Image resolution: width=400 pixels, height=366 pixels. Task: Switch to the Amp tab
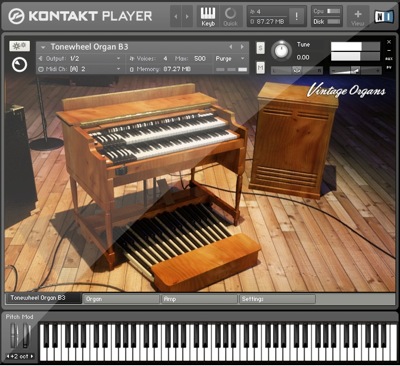199,299
